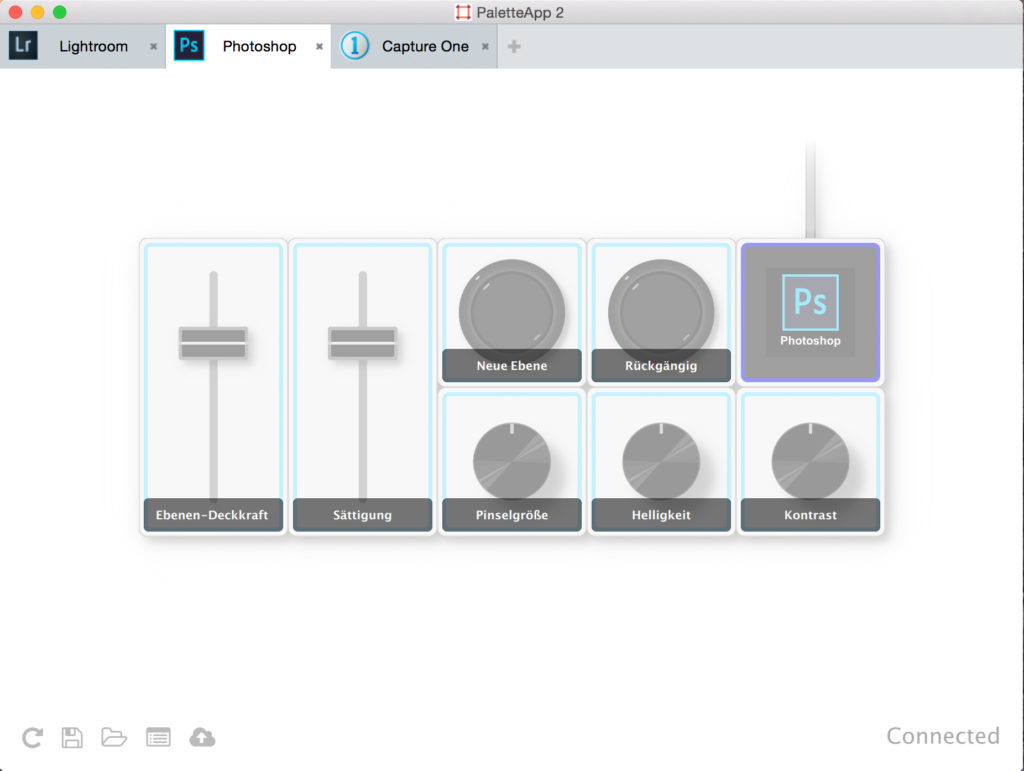Image resolution: width=1024 pixels, height=771 pixels.
Task: Select the Pinselgröße dial module
Action: [x=512, y=461]
